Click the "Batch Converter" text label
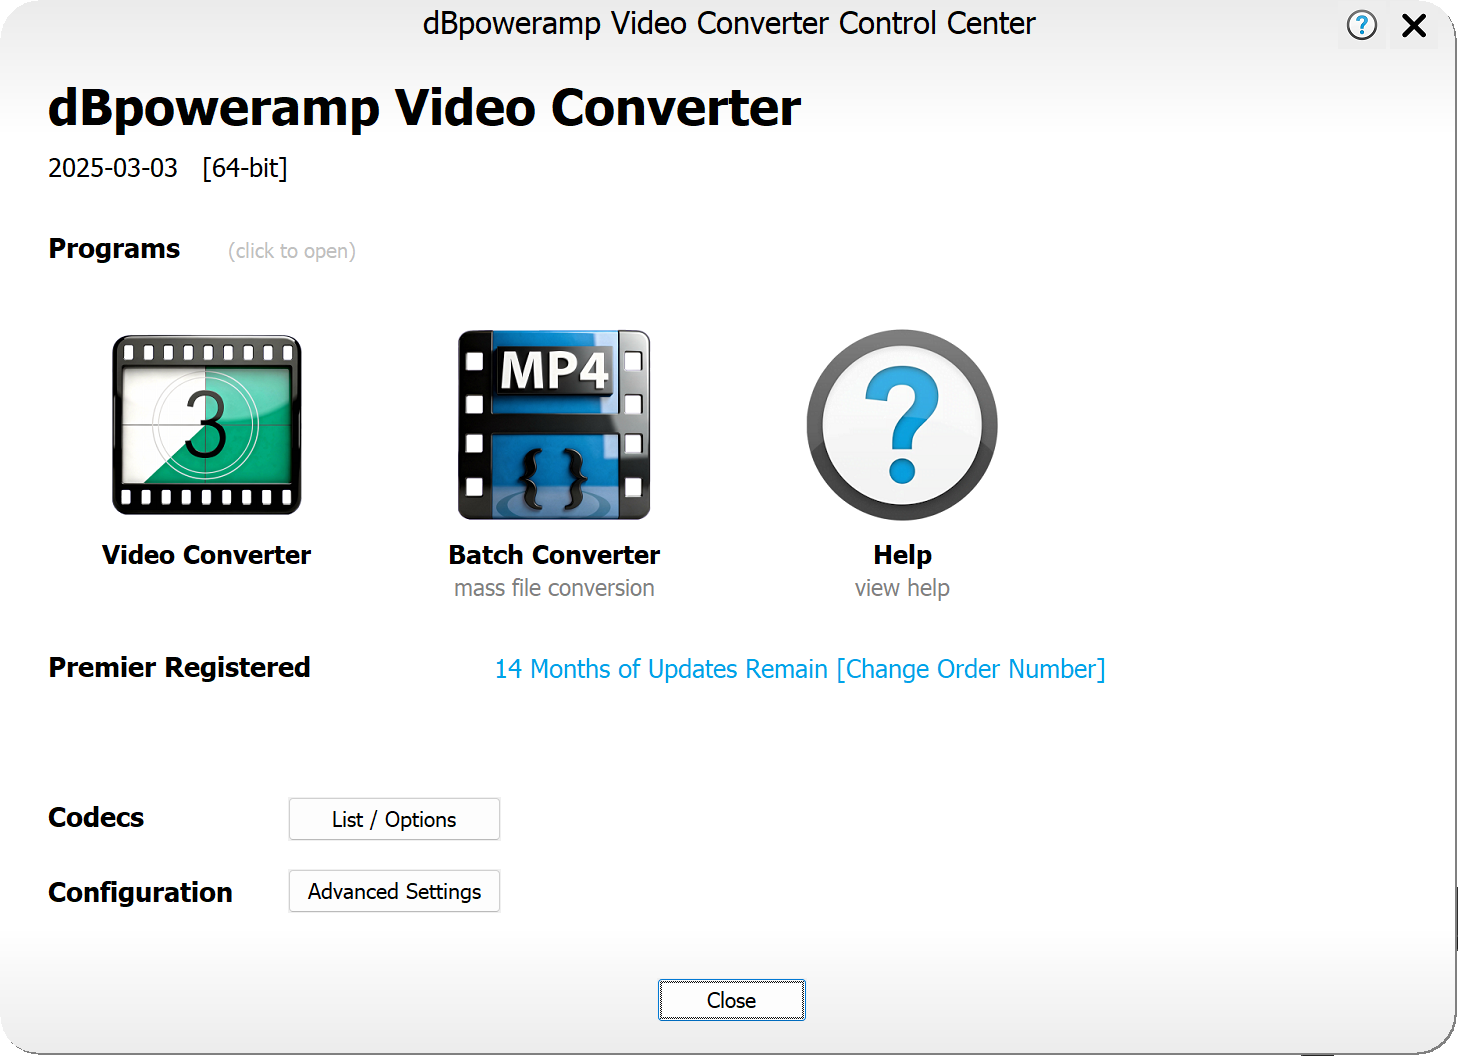Image resolution: width=1458 pixels, height=1056 pixels. (x=554, y=555)
